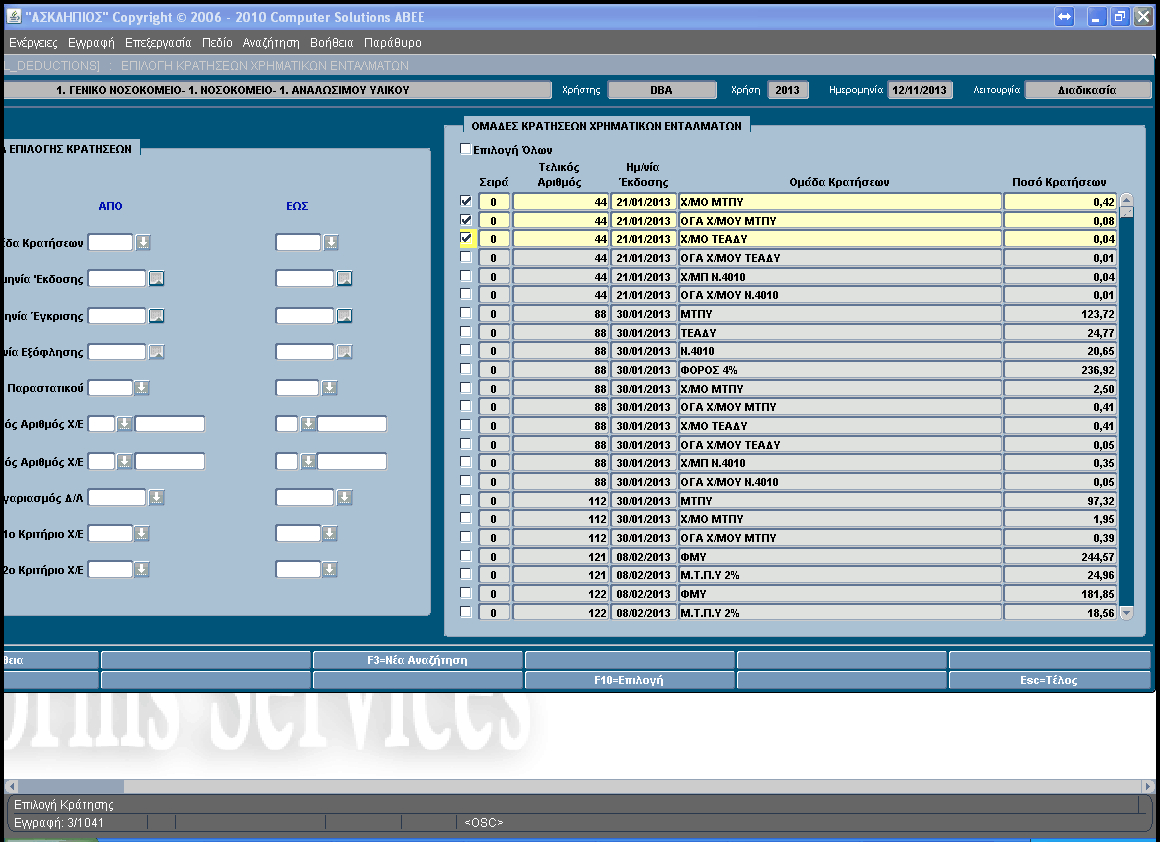Check the ΦΟΡΟΣ 4% row checkbox
This screenshot has height=842, width=1160.
pyautogui.click(x=465, y=369)
